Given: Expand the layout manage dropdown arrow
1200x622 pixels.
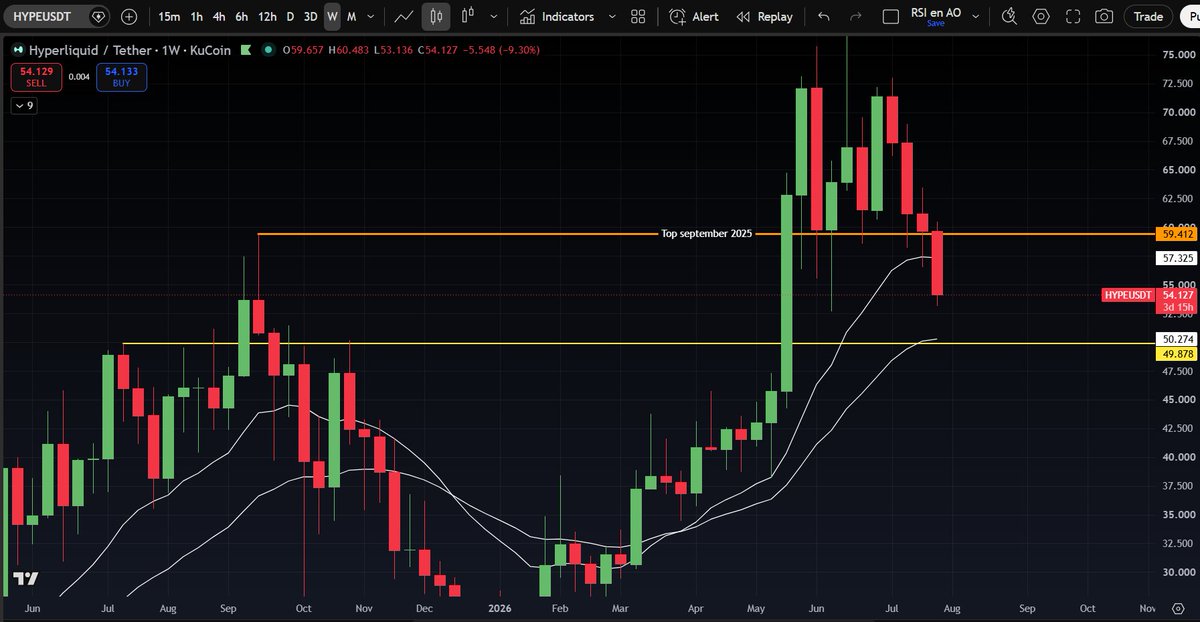Looking at the screenshot, I should pos(977,16).
